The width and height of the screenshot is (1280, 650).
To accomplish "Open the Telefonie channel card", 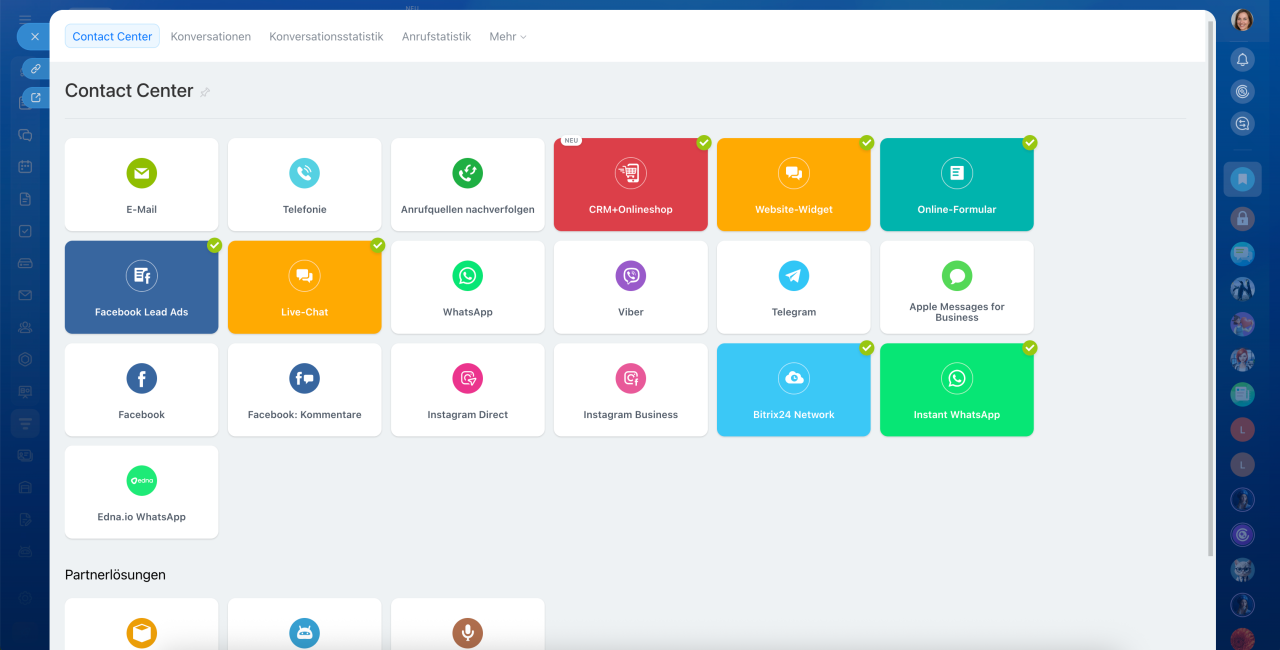I will point(304,185).
